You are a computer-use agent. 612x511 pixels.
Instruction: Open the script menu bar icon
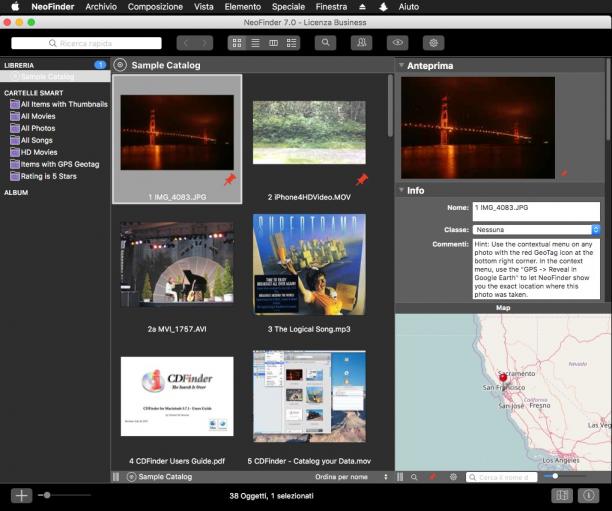(383, 7)
